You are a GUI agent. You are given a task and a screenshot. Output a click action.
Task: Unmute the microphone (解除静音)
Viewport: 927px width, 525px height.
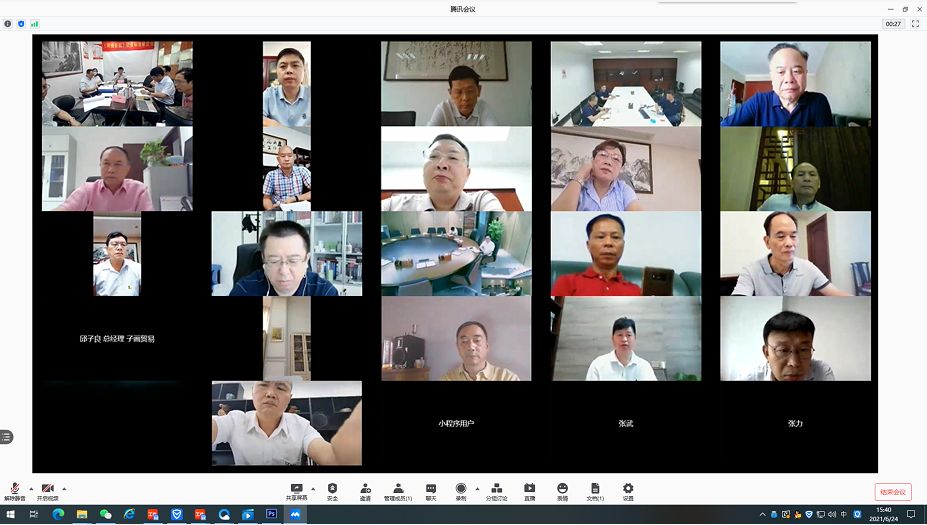(x=15, y=491)
